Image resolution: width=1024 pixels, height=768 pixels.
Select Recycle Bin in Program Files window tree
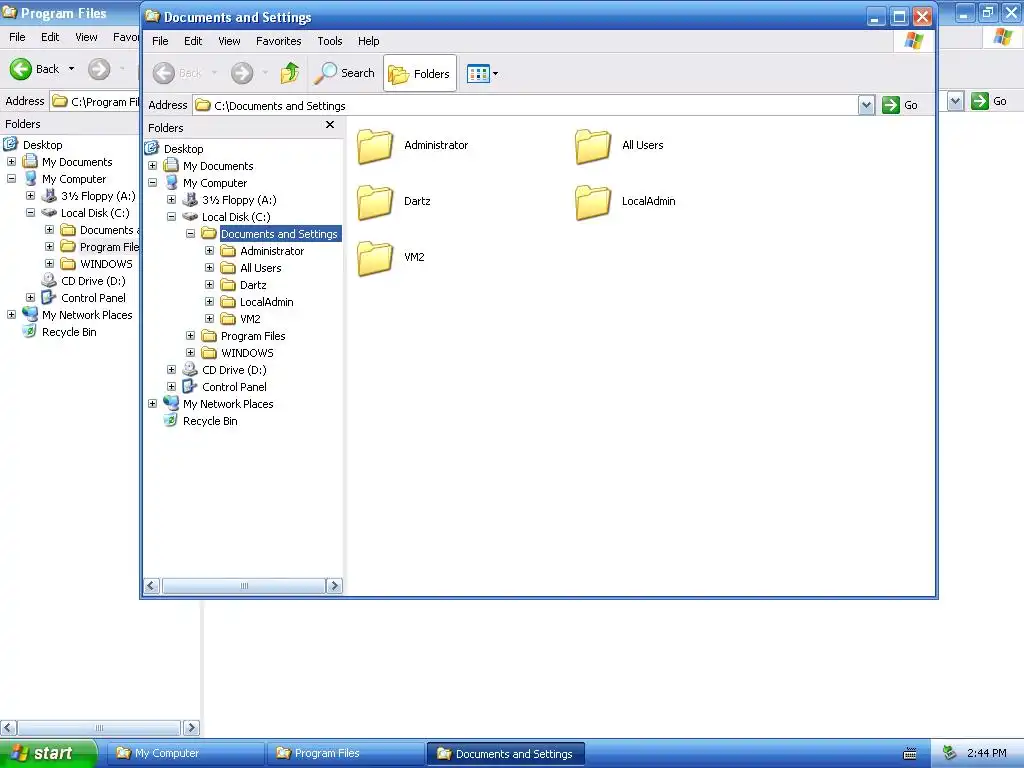click(69, 332)
